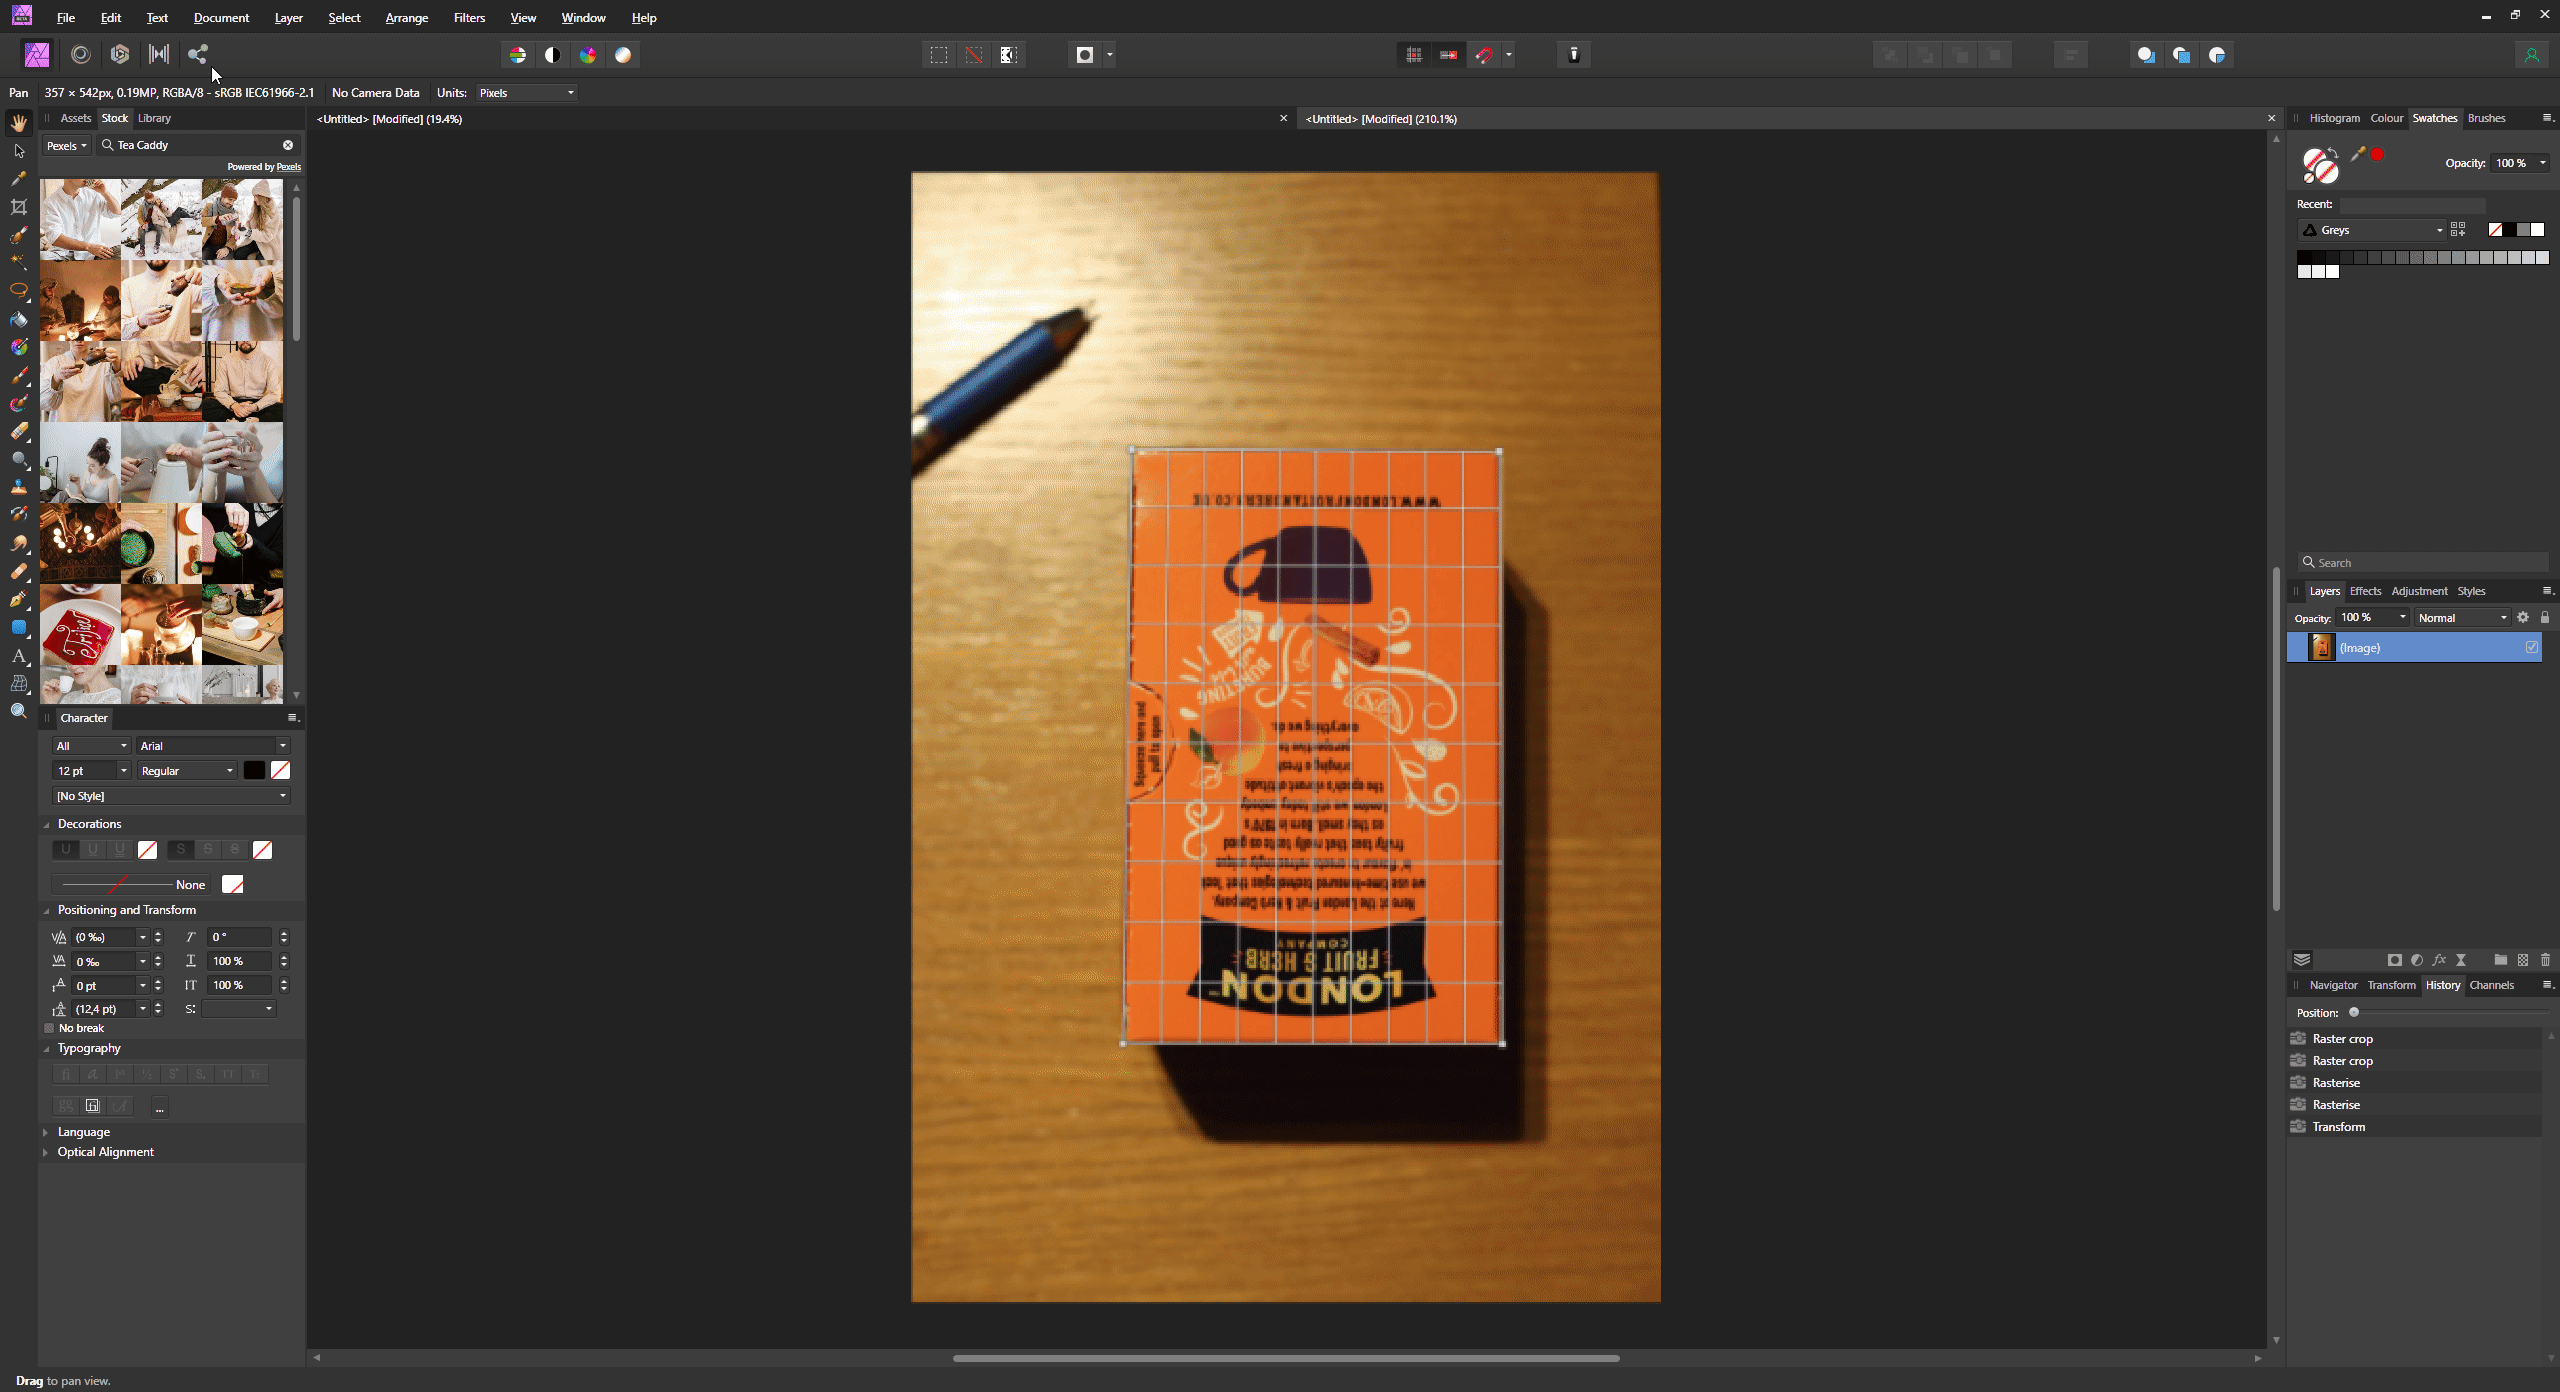This screenshot has width=2560, height=1392.
Task: Click the Deselect selection toolbar icon
Action: tap(974, 55)
